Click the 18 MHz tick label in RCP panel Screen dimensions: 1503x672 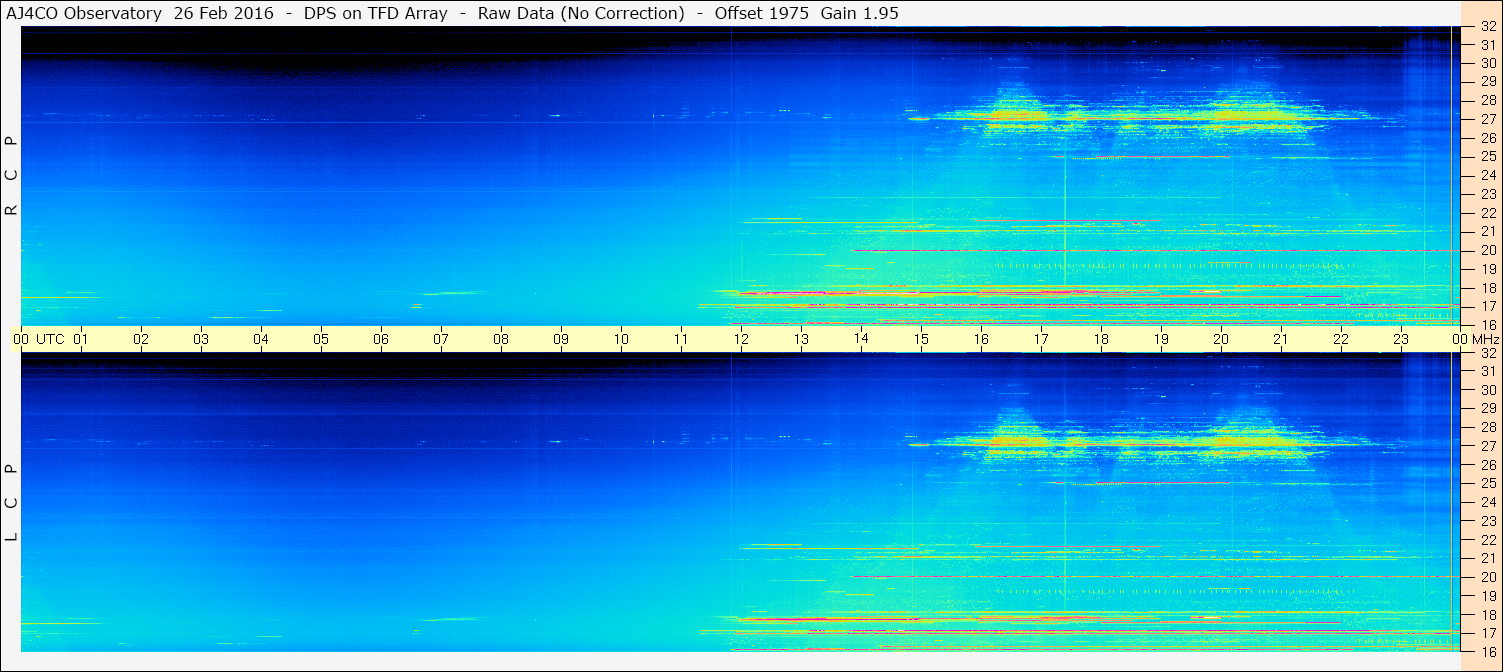point(1488,288)
